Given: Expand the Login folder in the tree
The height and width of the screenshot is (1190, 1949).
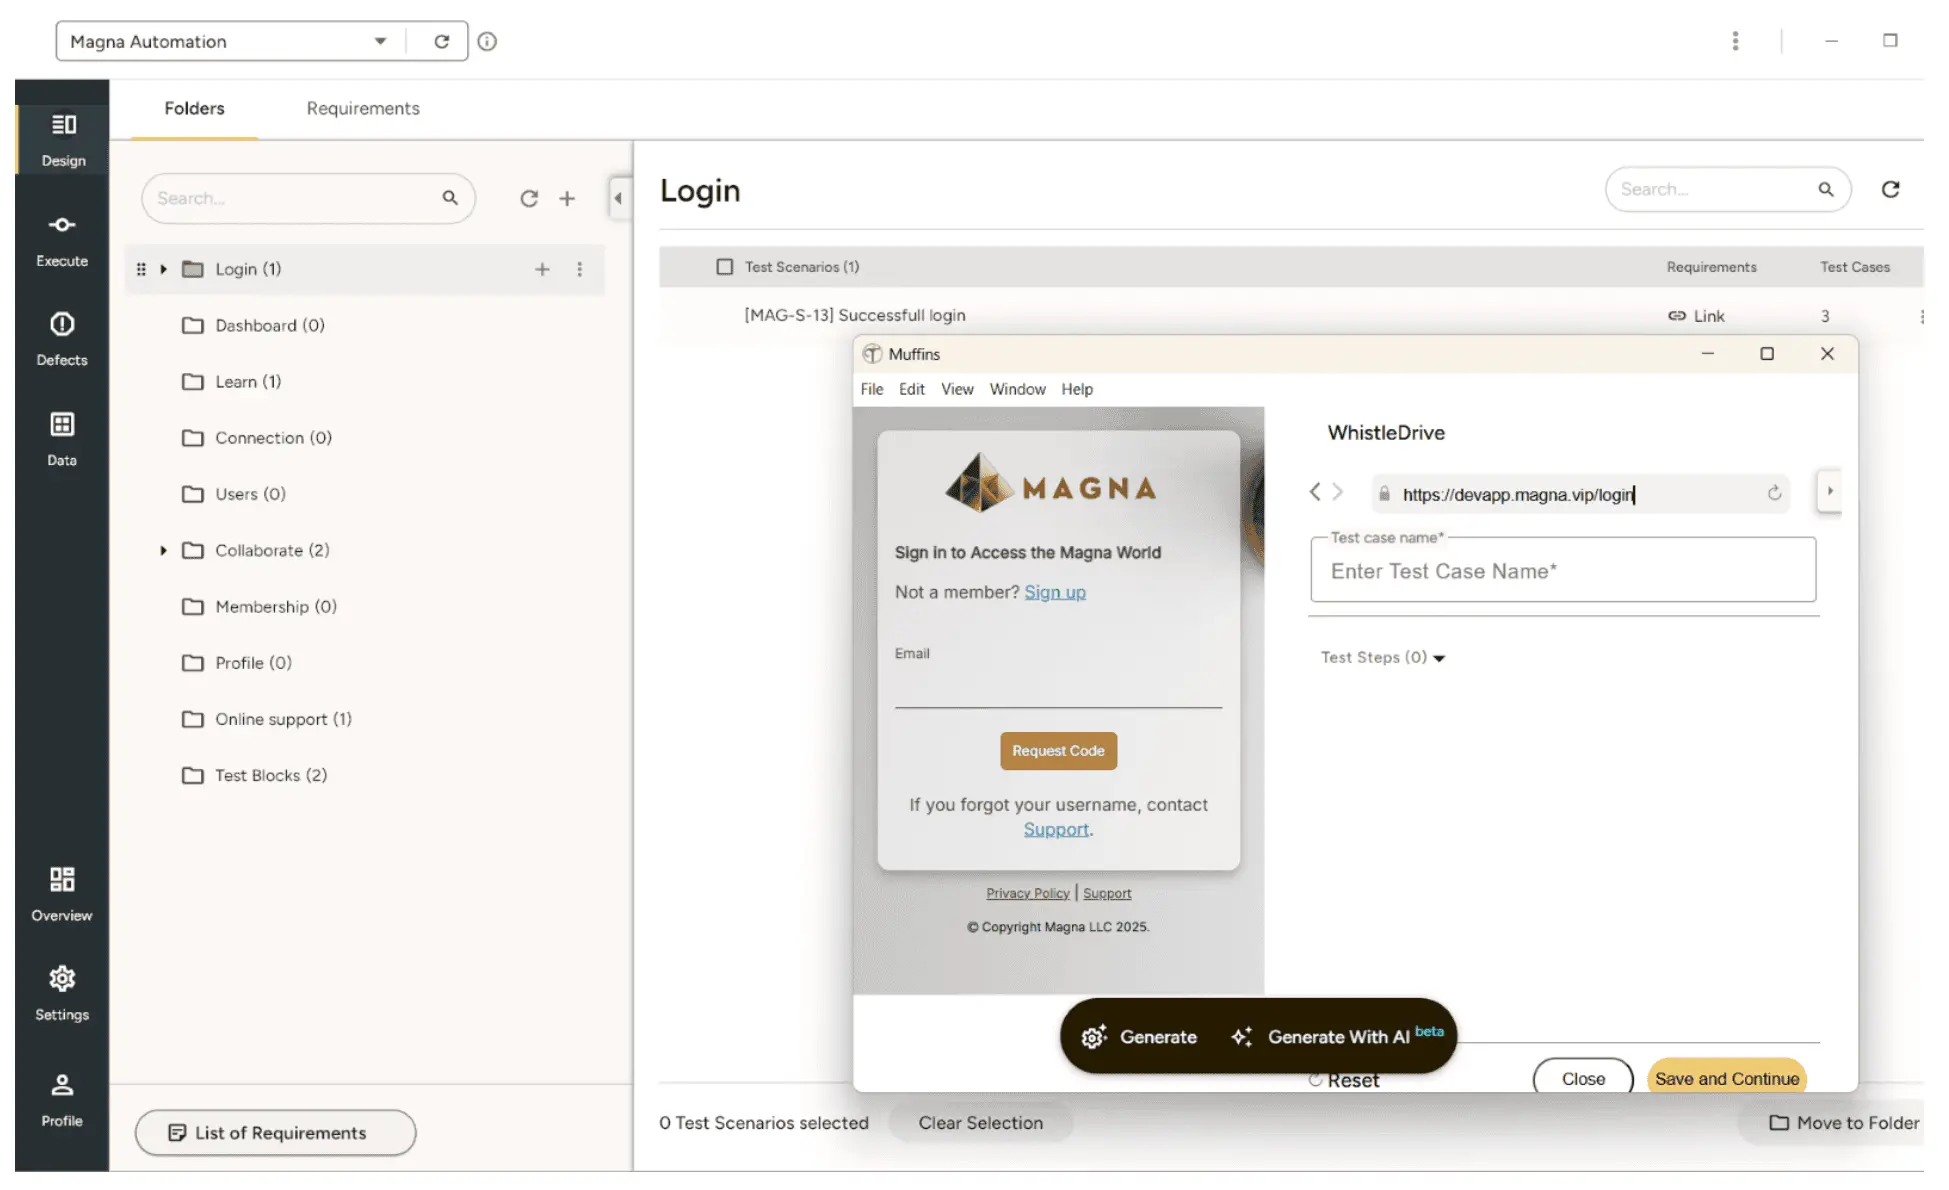Looking at the screenshot, I should pyautogui.click(x=163, y=269).
